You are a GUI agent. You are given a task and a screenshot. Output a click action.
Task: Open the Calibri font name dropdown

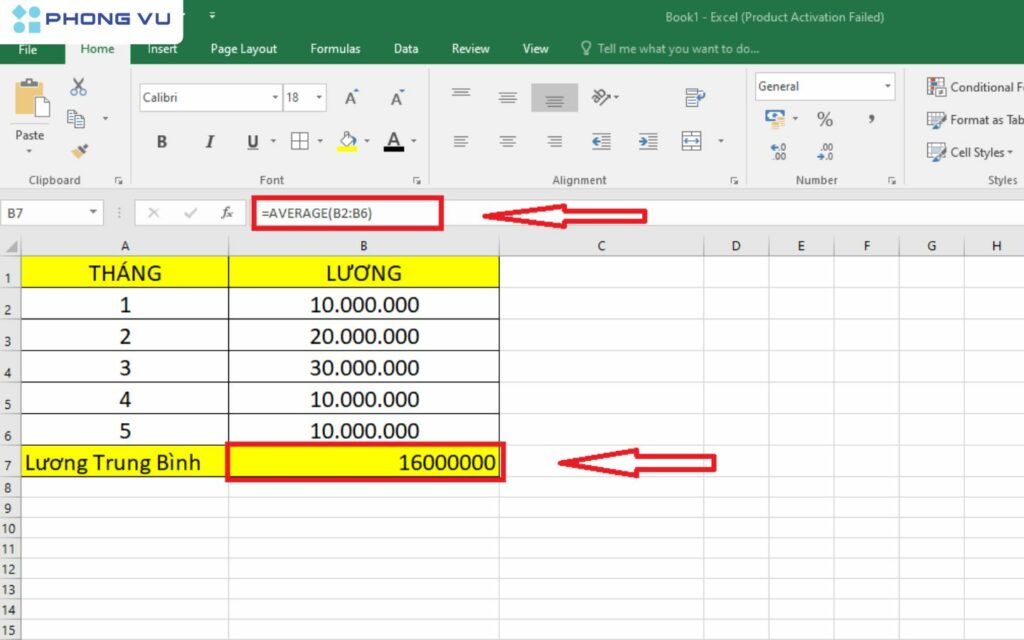click(275, 98)
